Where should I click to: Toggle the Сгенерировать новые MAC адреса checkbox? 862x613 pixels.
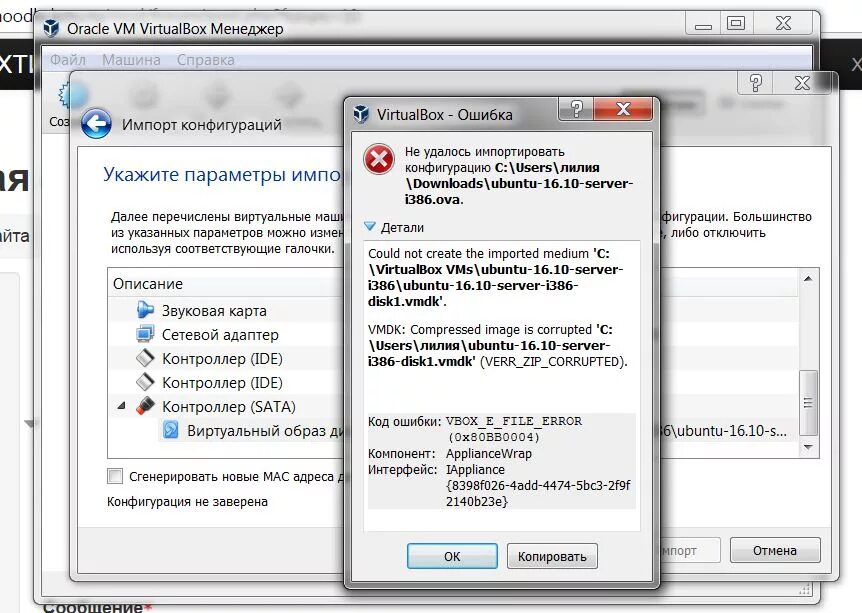pyautogui.click(x=115, y=476)
